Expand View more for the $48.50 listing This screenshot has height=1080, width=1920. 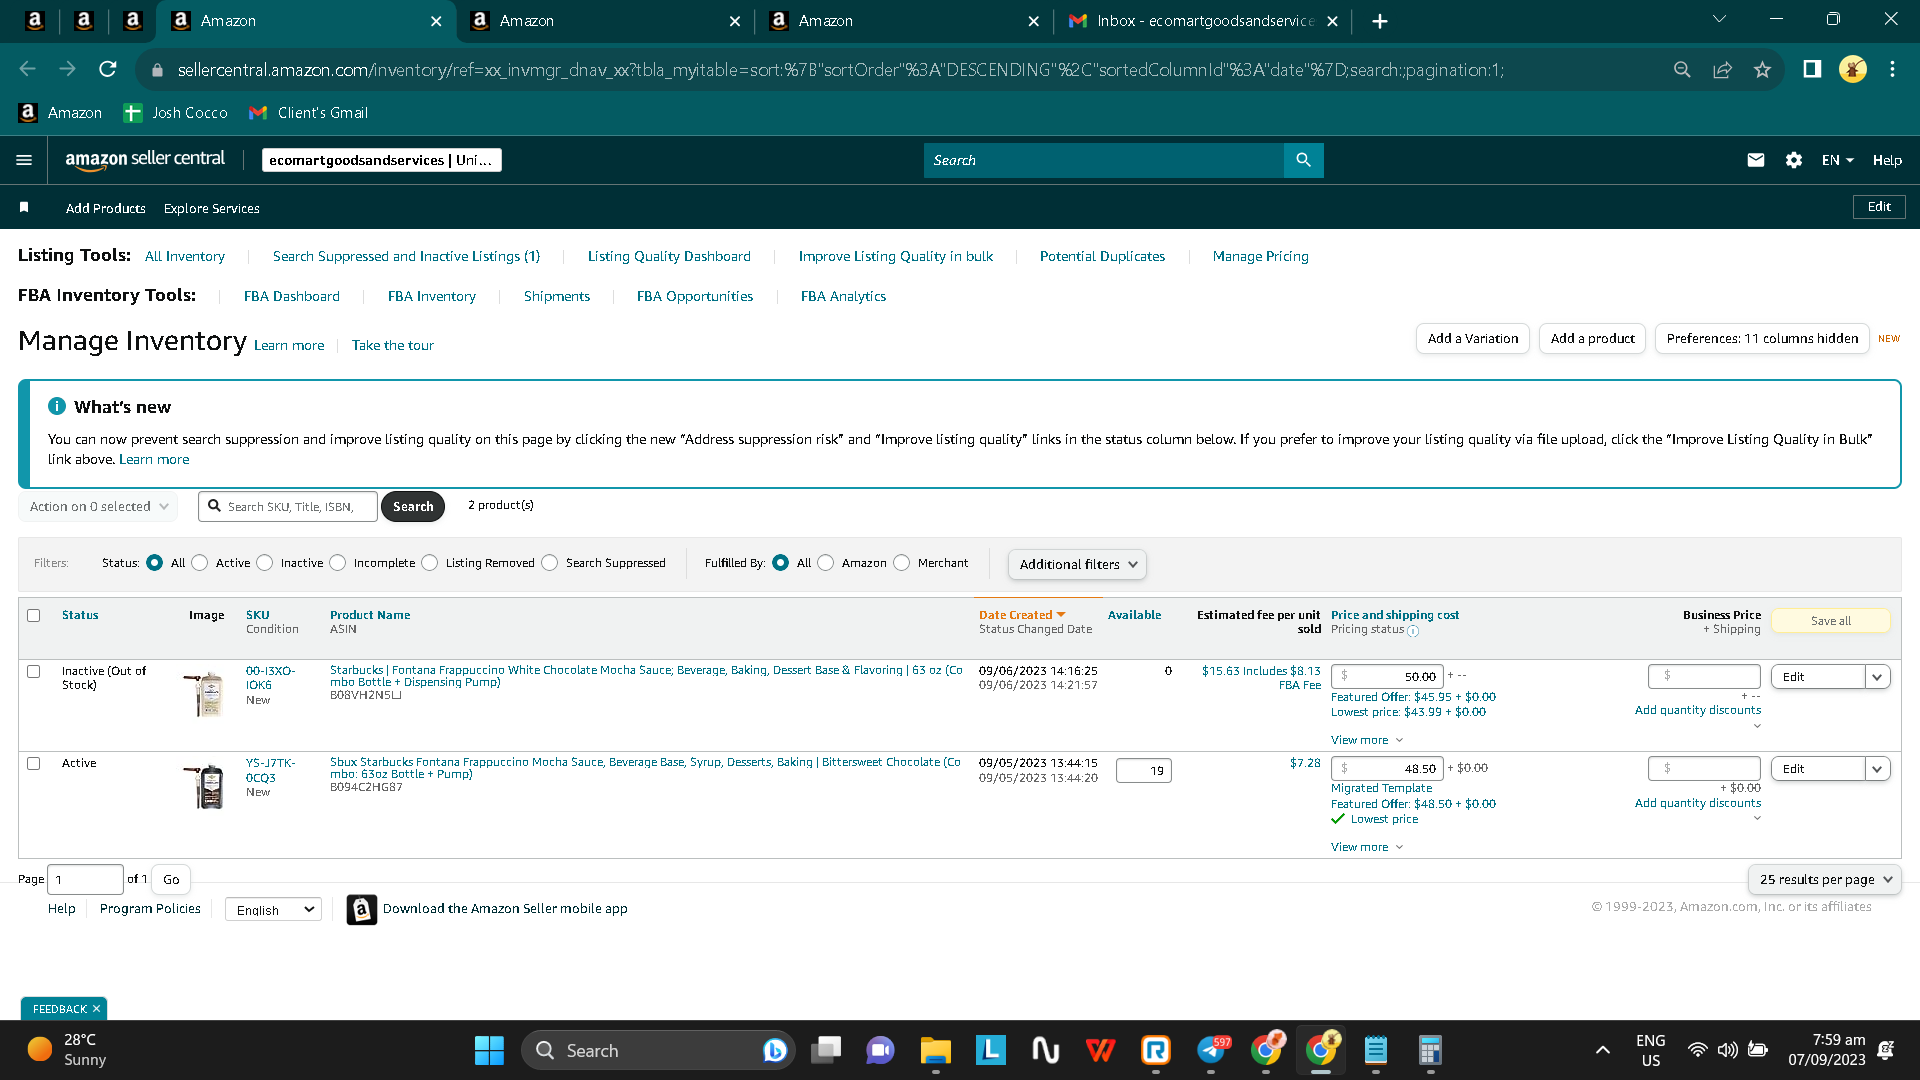[1366, 847]
